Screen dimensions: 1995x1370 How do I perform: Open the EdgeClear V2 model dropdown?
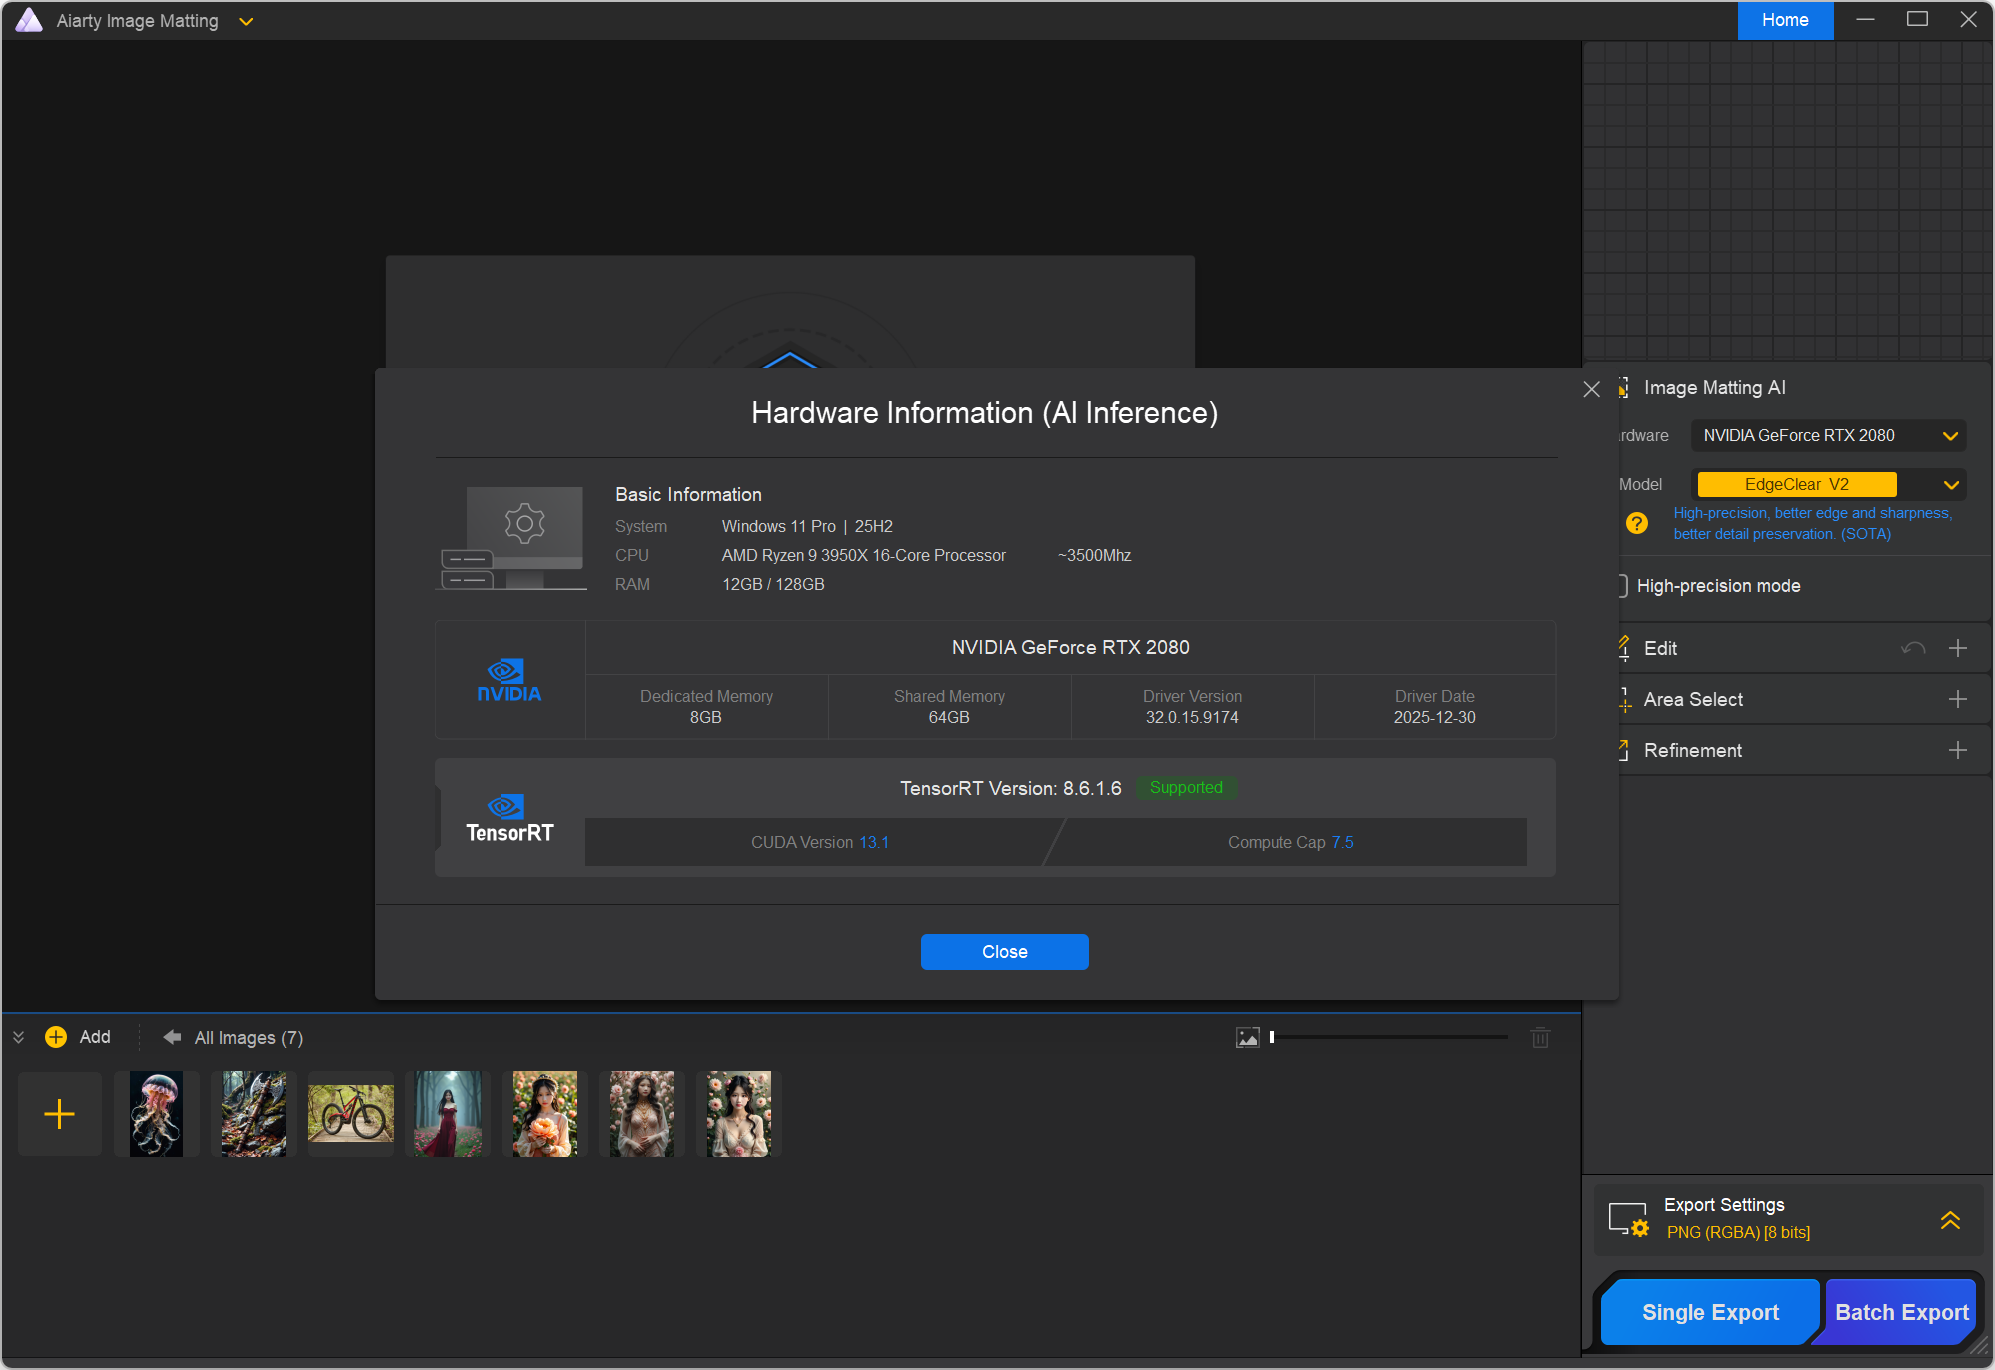1950,485
